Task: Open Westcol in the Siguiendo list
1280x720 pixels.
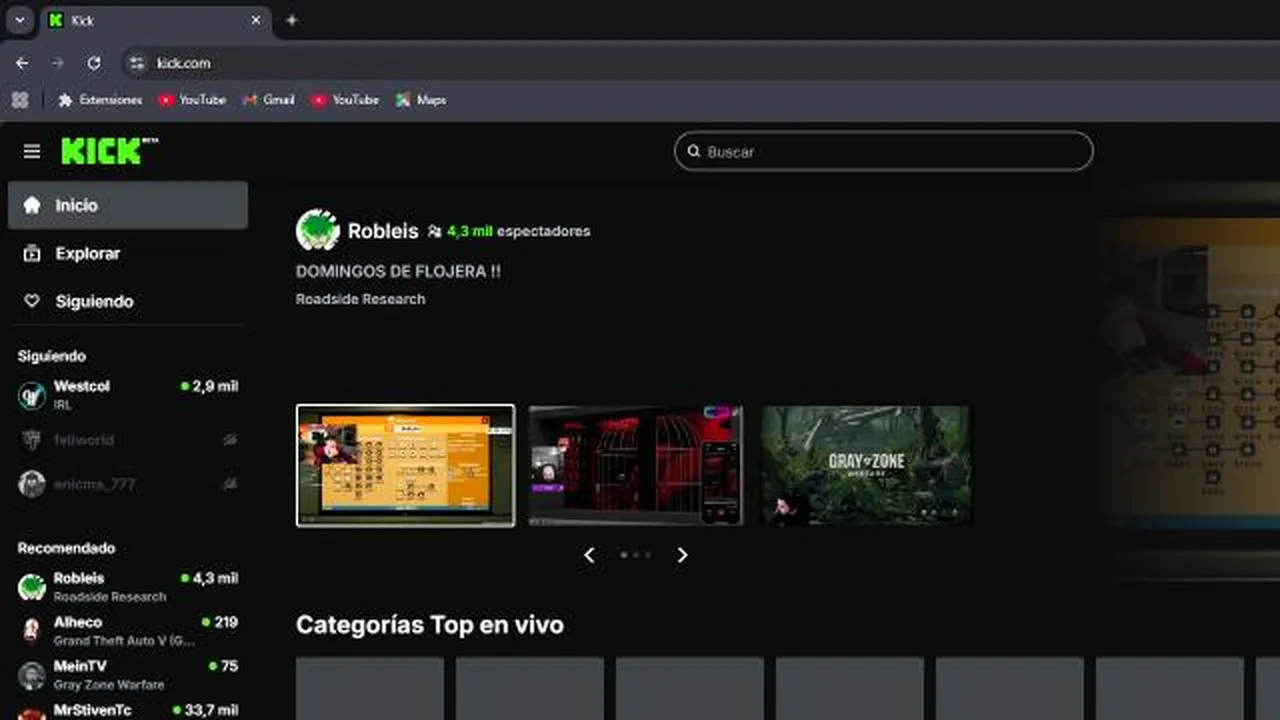Action: (128, 396)
